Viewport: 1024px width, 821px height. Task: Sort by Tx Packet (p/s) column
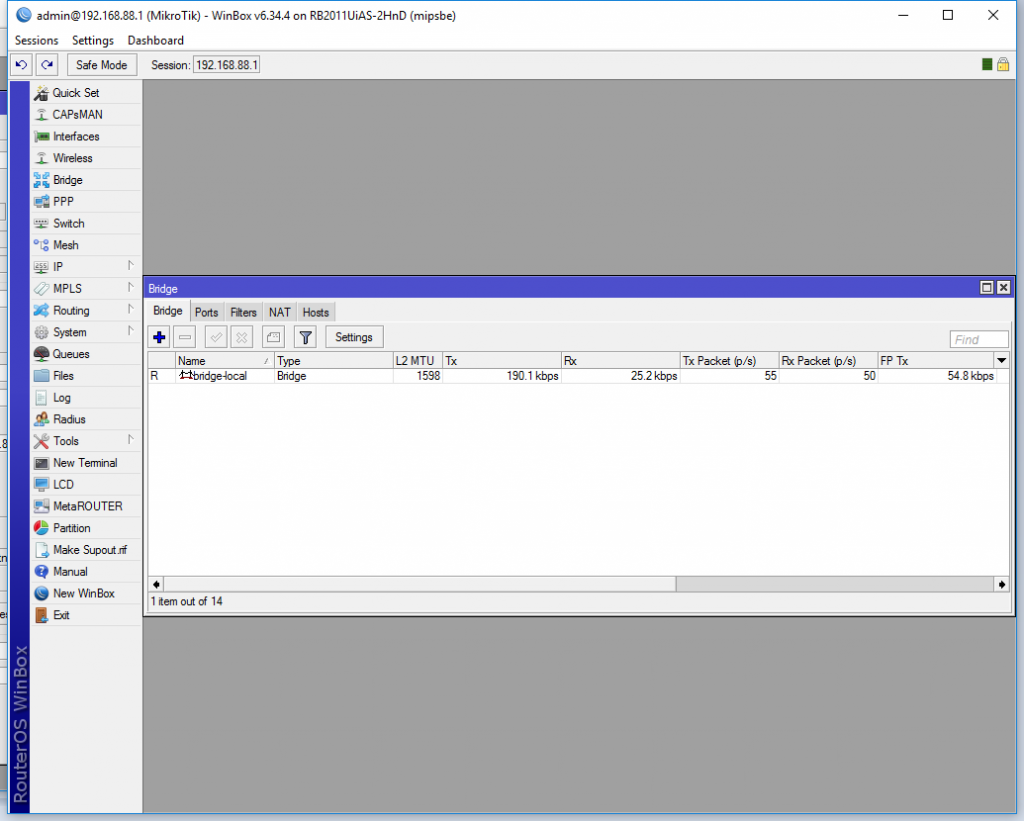[x=729, y=361]
